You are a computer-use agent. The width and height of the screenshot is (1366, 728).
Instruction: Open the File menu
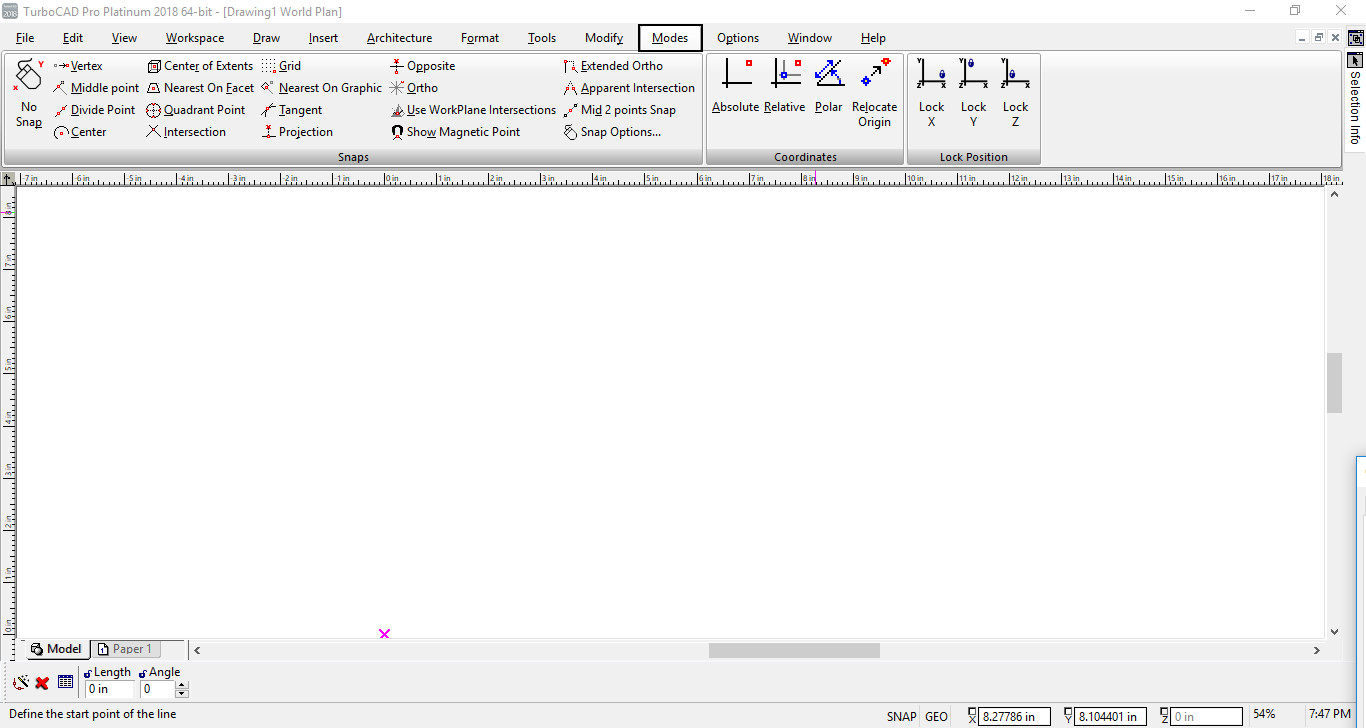[x=25, y=38]
